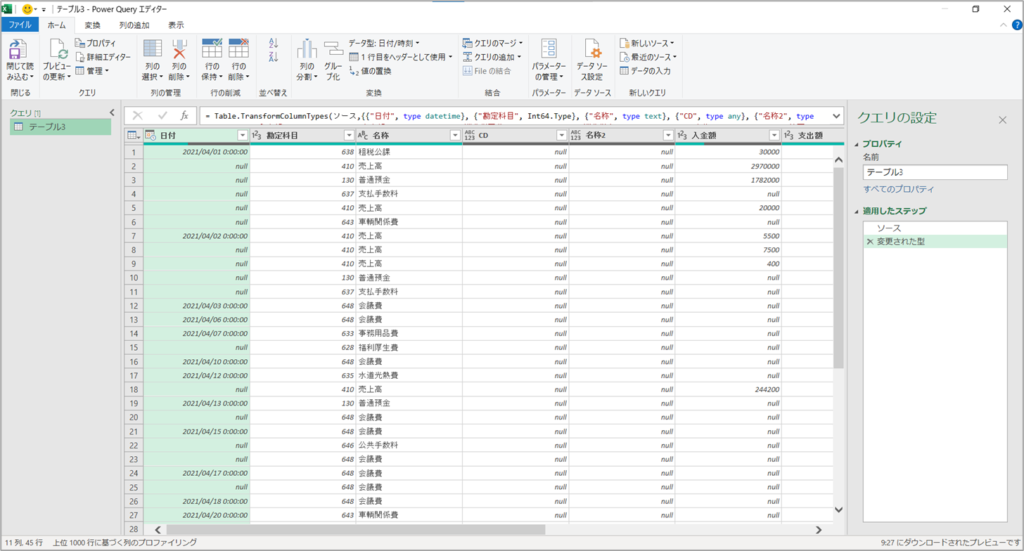The width and height of the screenshot is (1024, 551).
Task: Click the 名前 input field containing テーブル3
Action: coord(935,172)
